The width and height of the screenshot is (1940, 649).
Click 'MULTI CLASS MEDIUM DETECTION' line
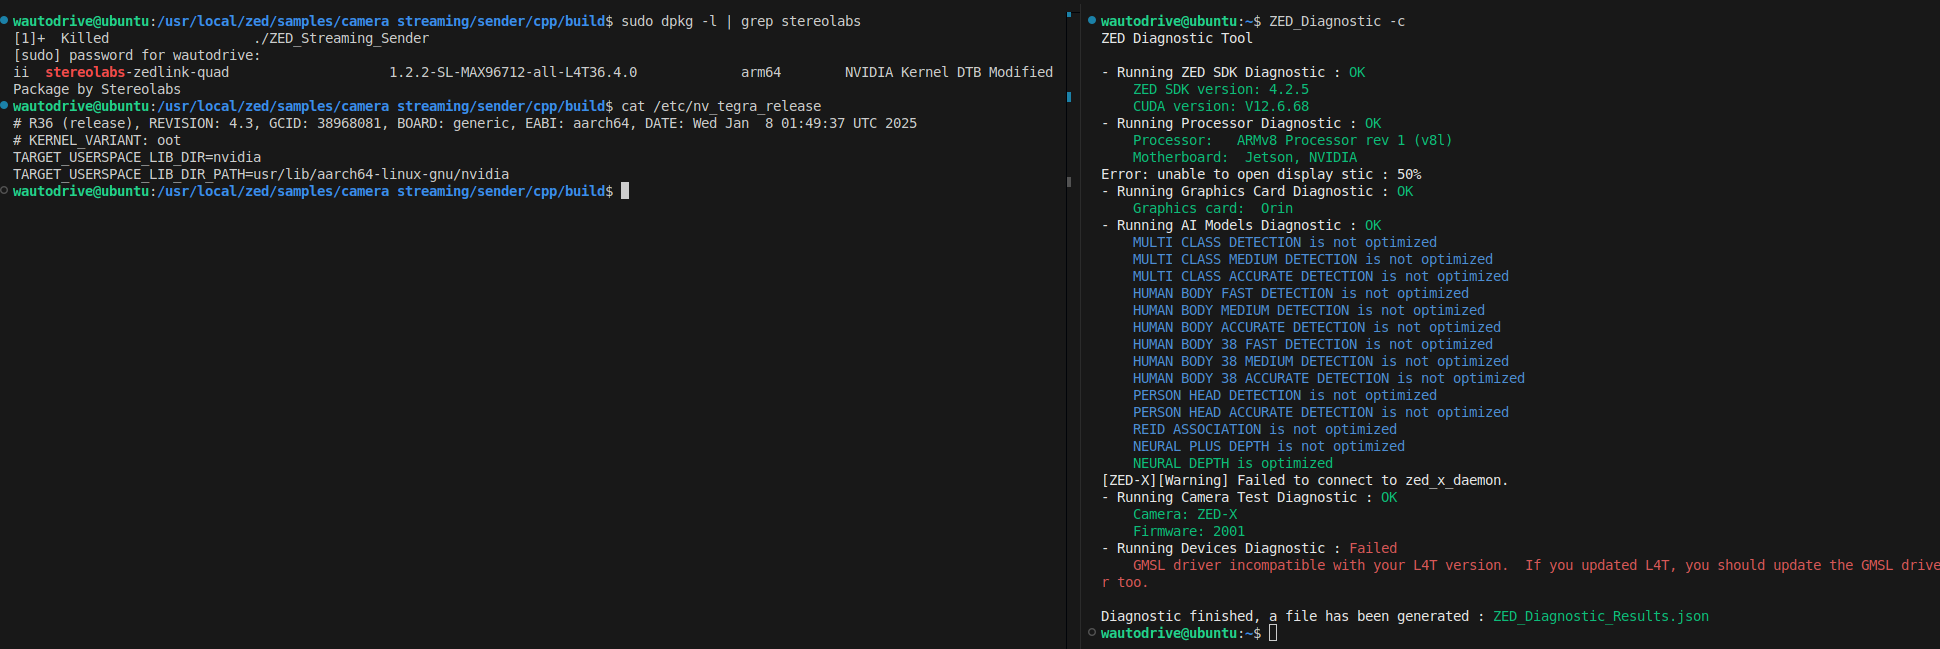(x=1313, y=259)
